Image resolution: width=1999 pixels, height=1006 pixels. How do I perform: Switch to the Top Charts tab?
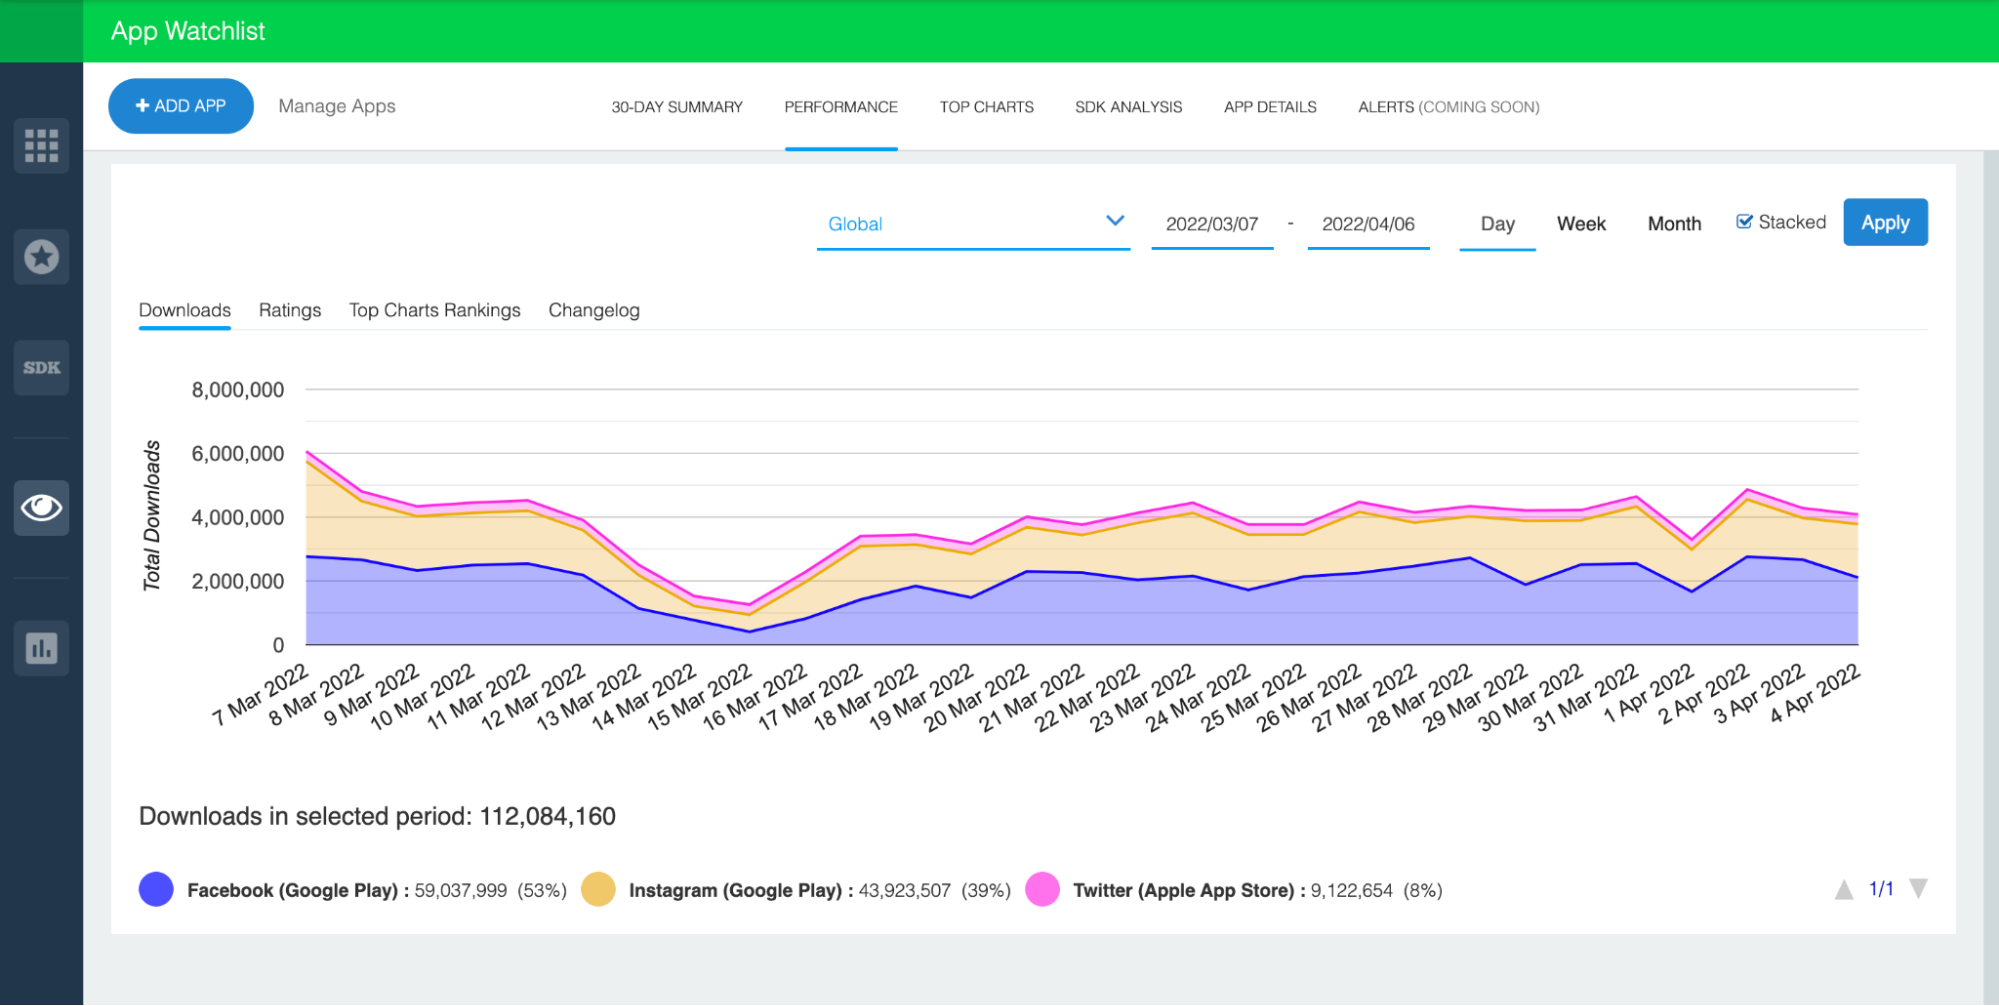tap(986, 107)
